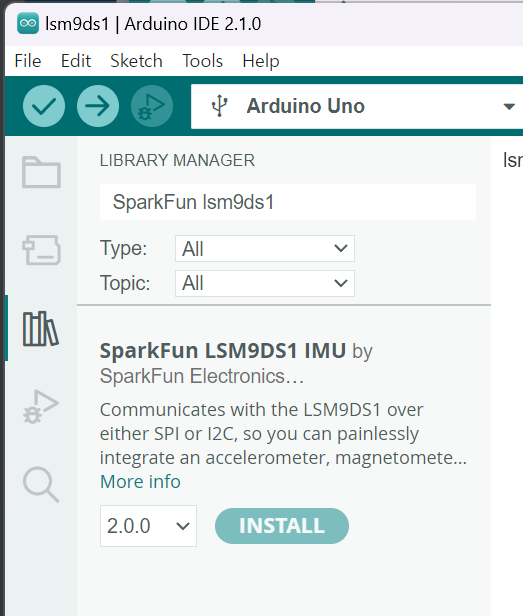Open the File menu
This screenshot has height=616, width=523.
click(28, 61)
